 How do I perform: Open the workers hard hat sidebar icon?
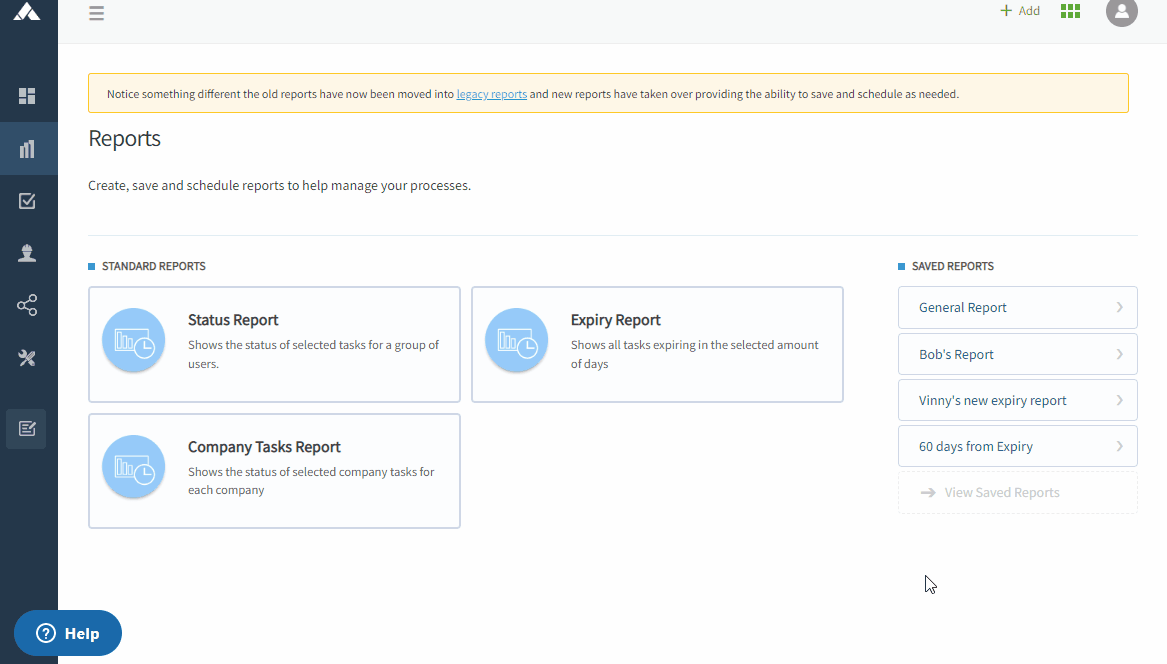(27, 253)
